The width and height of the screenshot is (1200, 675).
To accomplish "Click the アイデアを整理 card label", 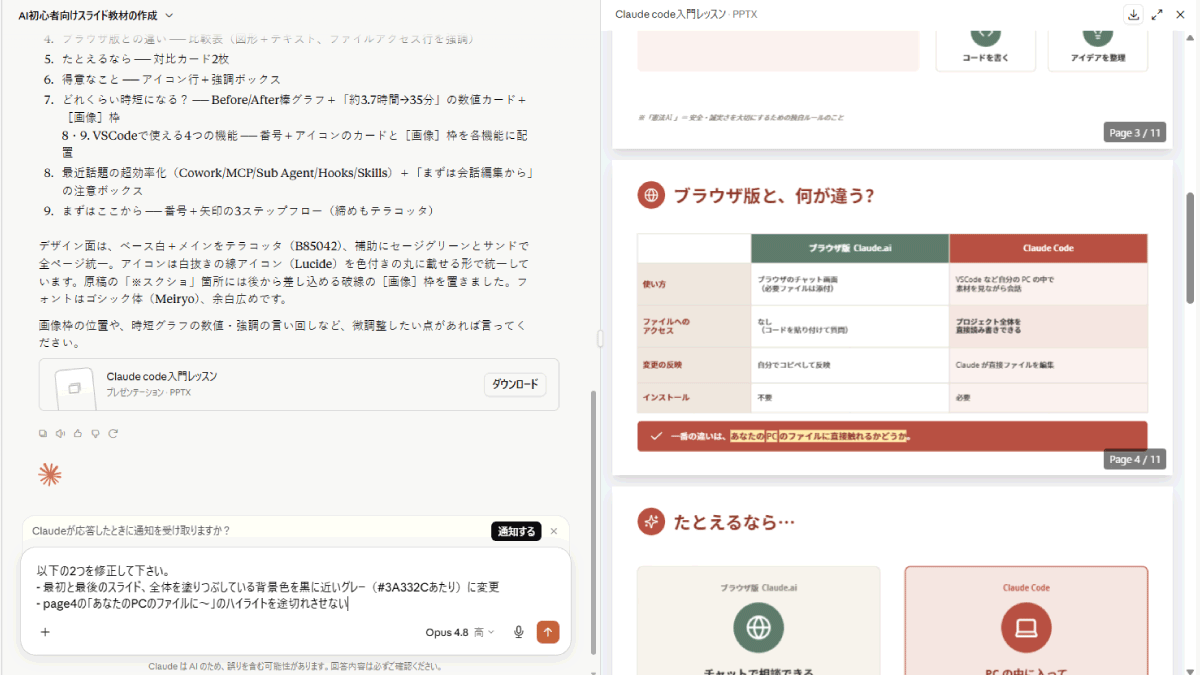I will (x=1097, y=57).
